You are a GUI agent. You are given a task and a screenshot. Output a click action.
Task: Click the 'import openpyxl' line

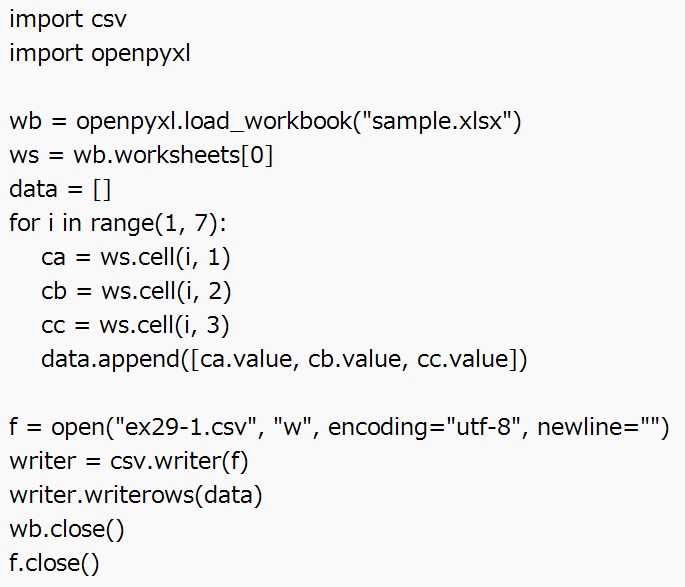coord(99,53)
